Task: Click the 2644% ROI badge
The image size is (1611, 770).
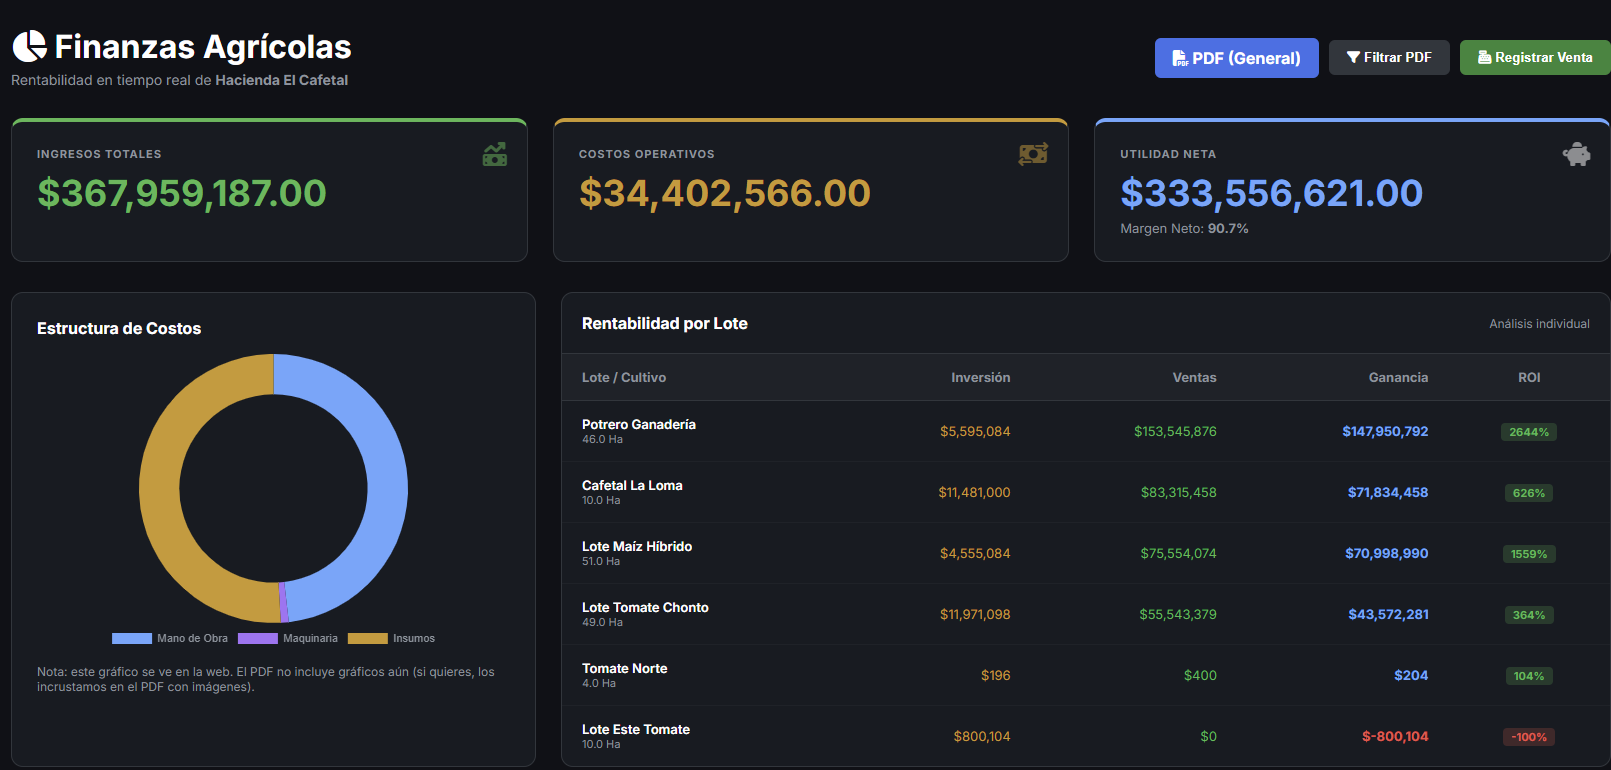Action: point(1528,432)
